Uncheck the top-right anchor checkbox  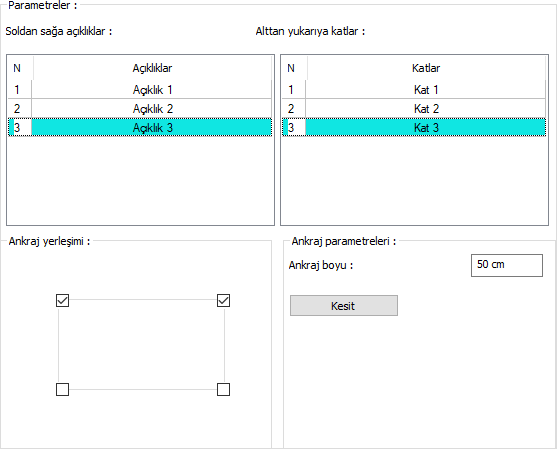pyautogui.click(x=223, y=301)
